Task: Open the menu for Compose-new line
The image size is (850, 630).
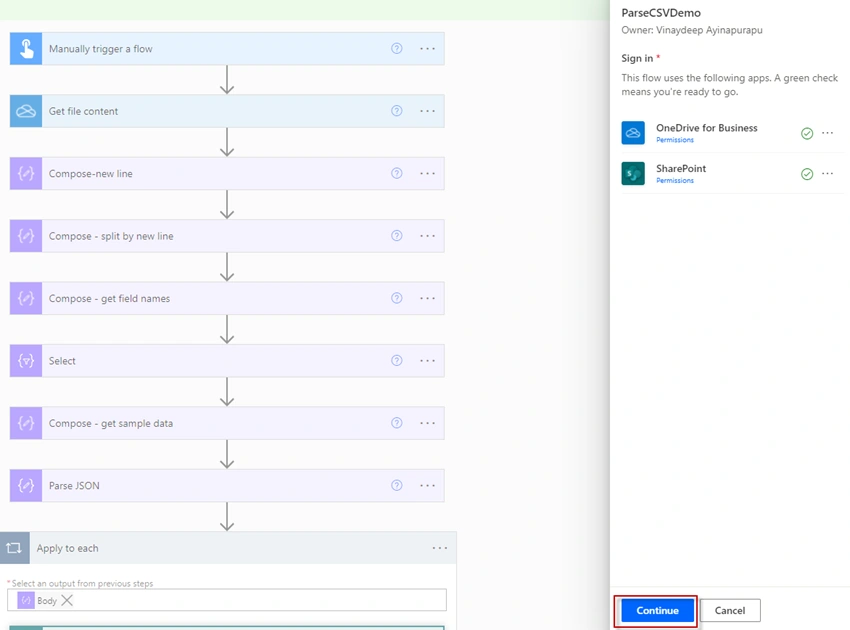Action: click(427, 173)
